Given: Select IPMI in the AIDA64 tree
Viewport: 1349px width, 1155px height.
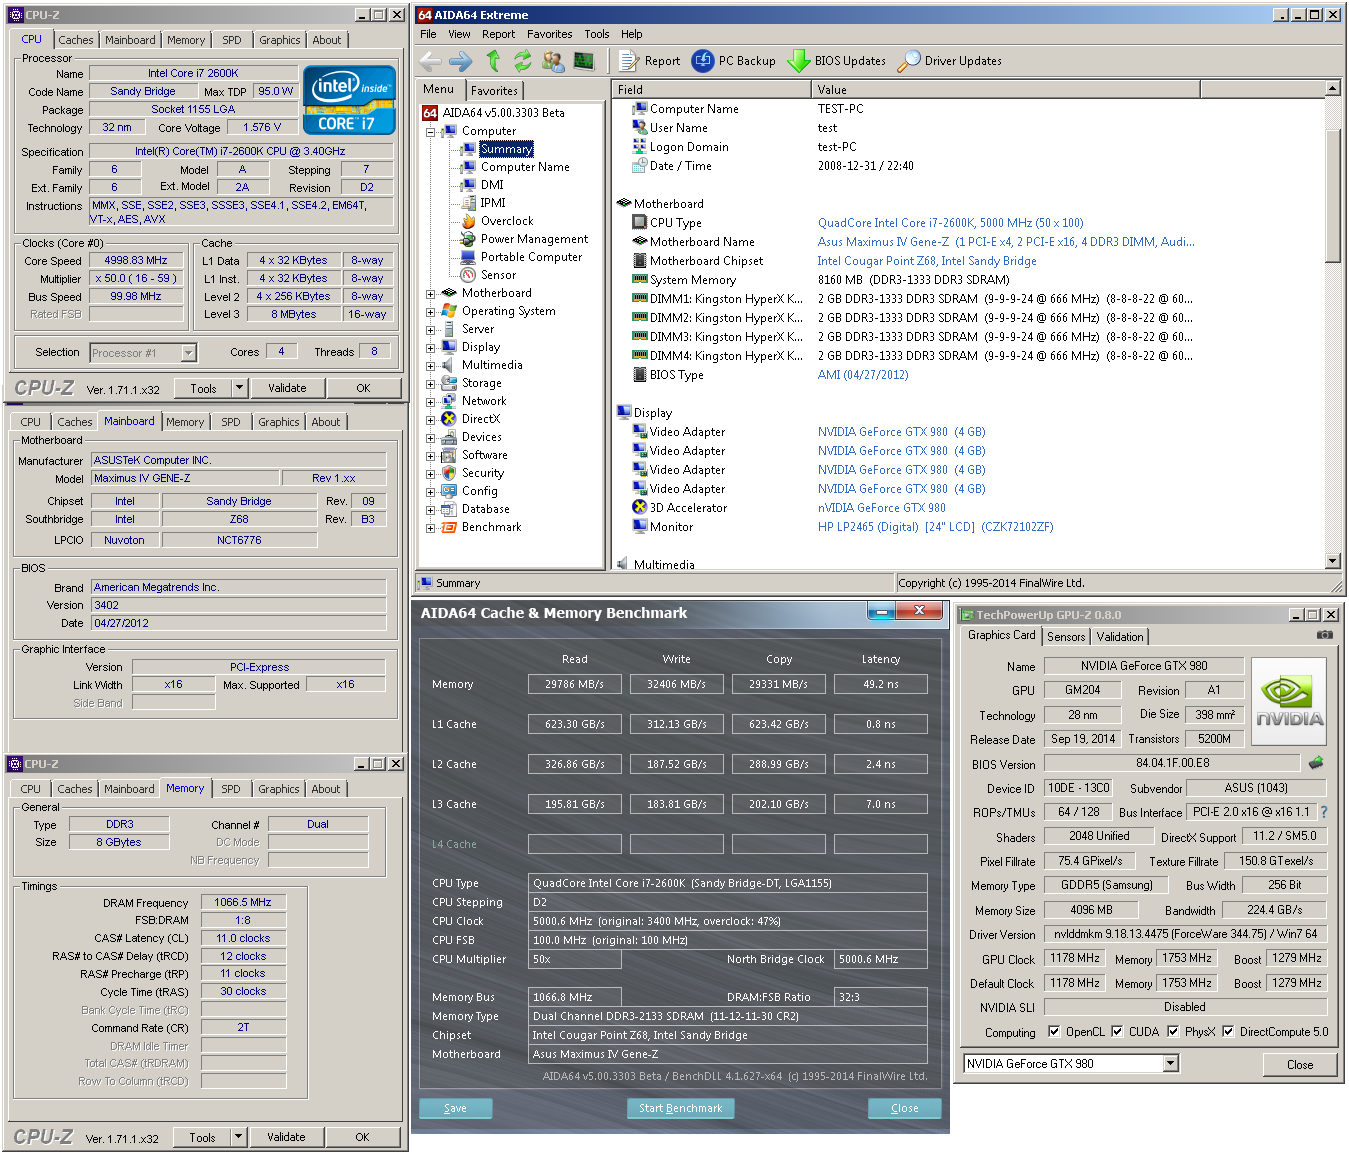Looking at the screenshot, I should click(x=483, y=203).
